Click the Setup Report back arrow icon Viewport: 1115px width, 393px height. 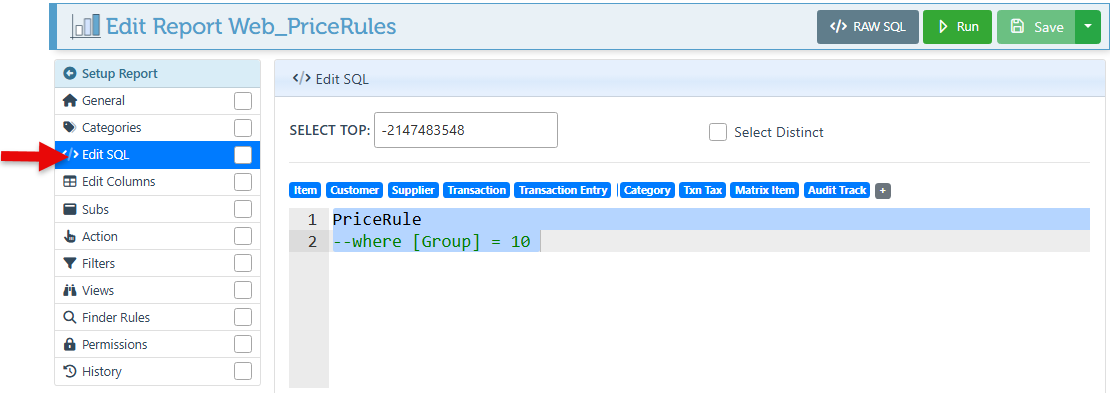coord(70,73)
